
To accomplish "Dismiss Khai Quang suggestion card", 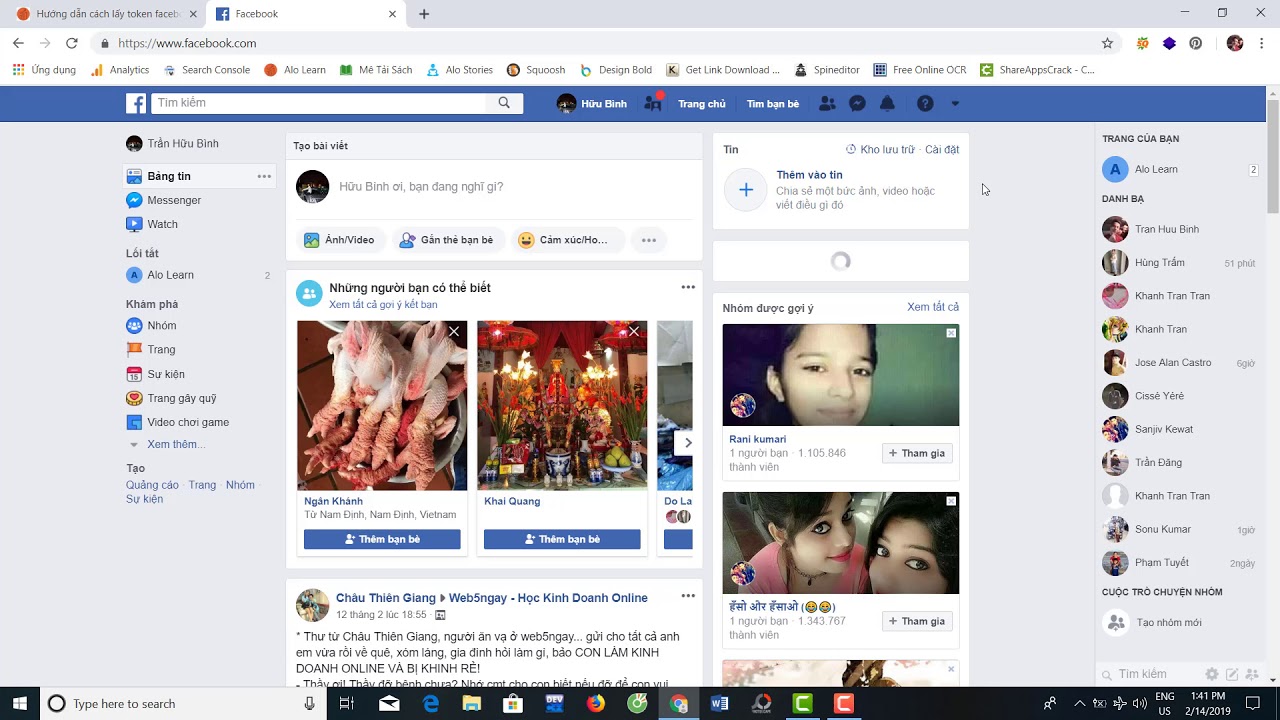I will tap(634, 332).
